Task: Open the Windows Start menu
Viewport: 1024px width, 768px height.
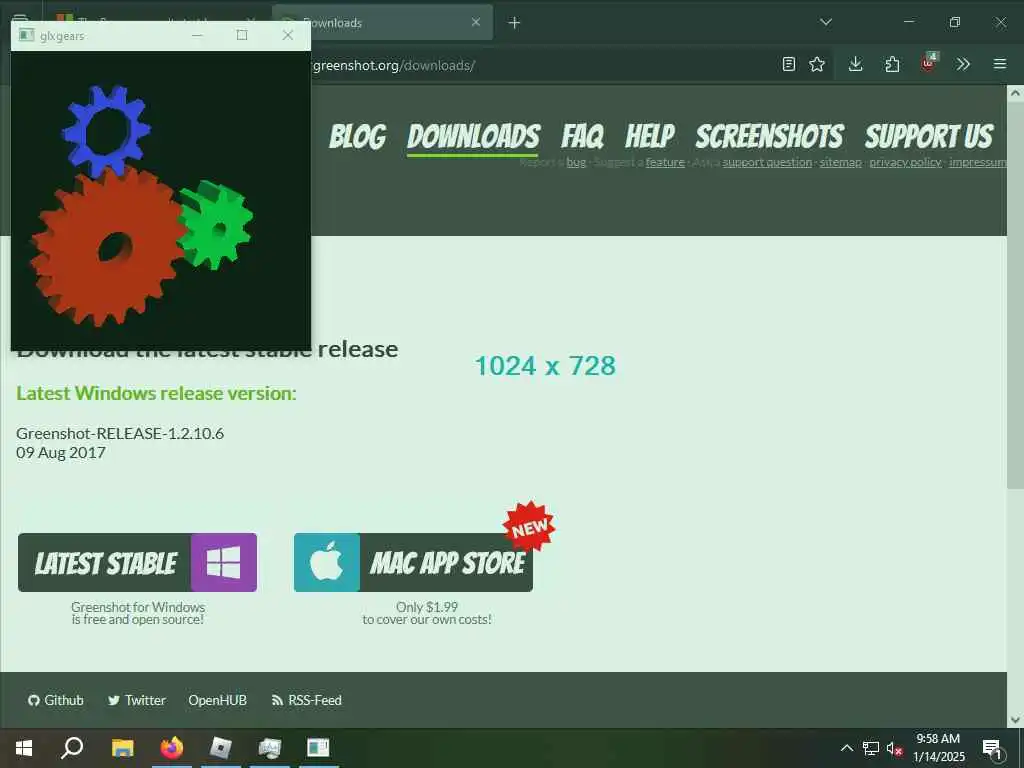Action: 24,748
